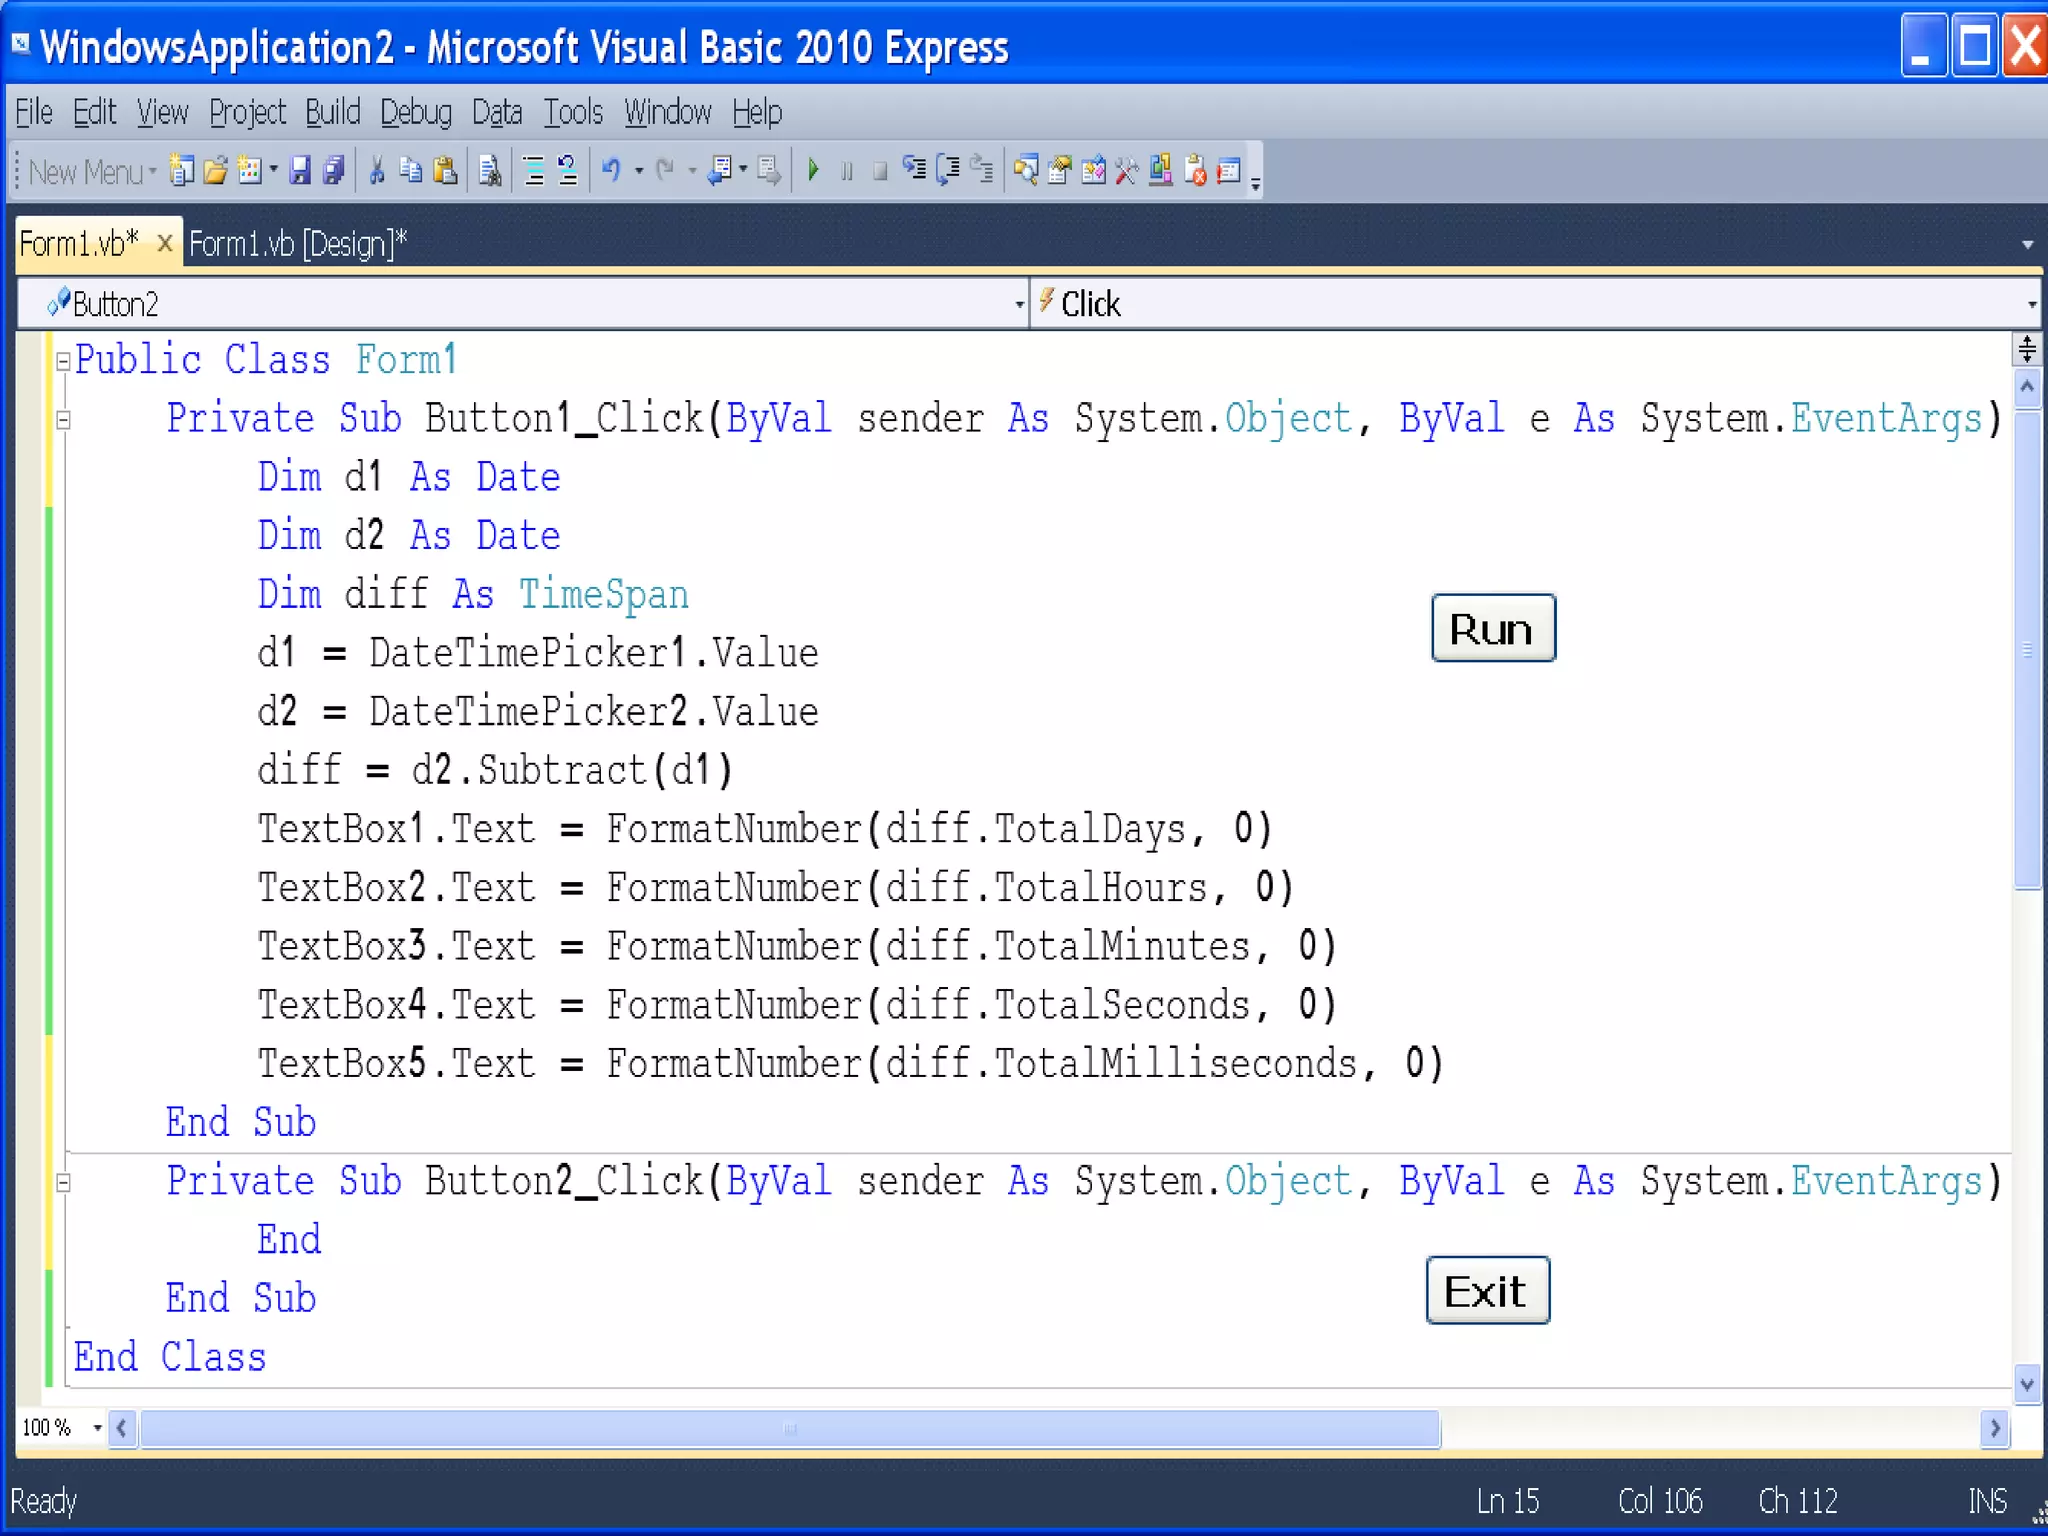Open the Button2 class name dropdown
The width and height of the screenshot is (2048, 1536).
[1018, 304]
